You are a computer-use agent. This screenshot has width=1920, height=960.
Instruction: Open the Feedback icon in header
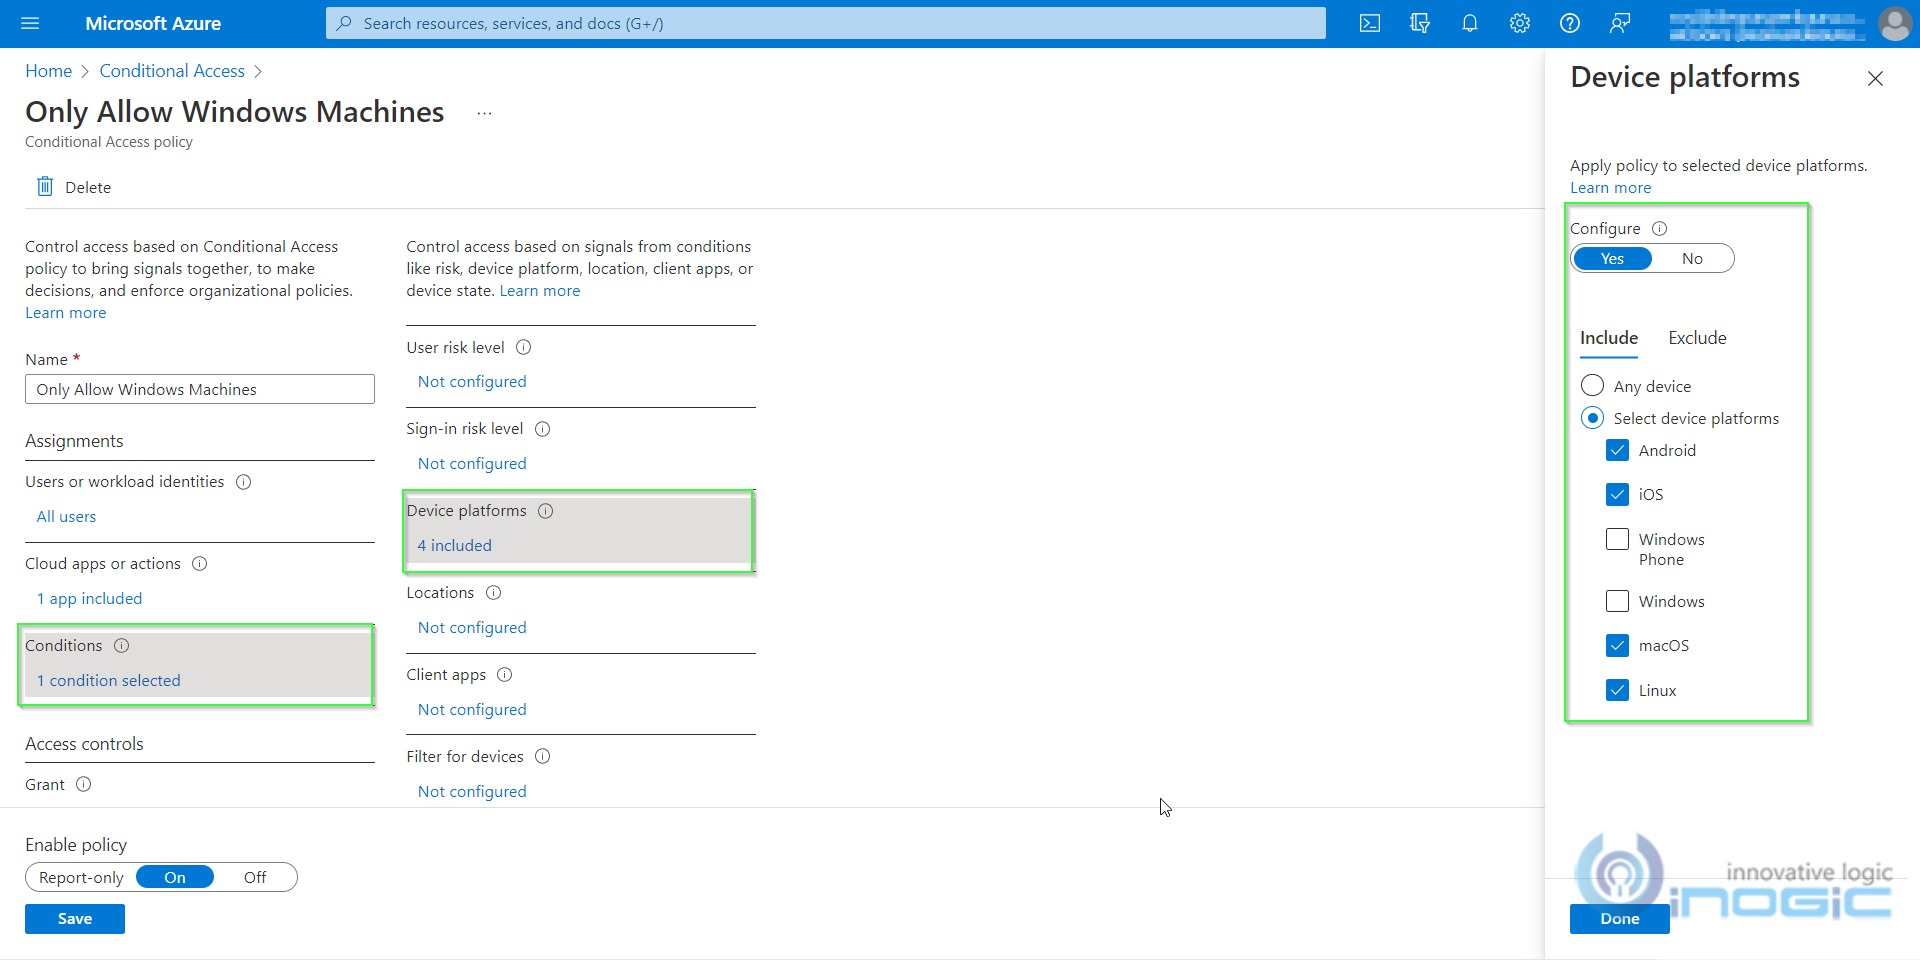point(1620,24)
